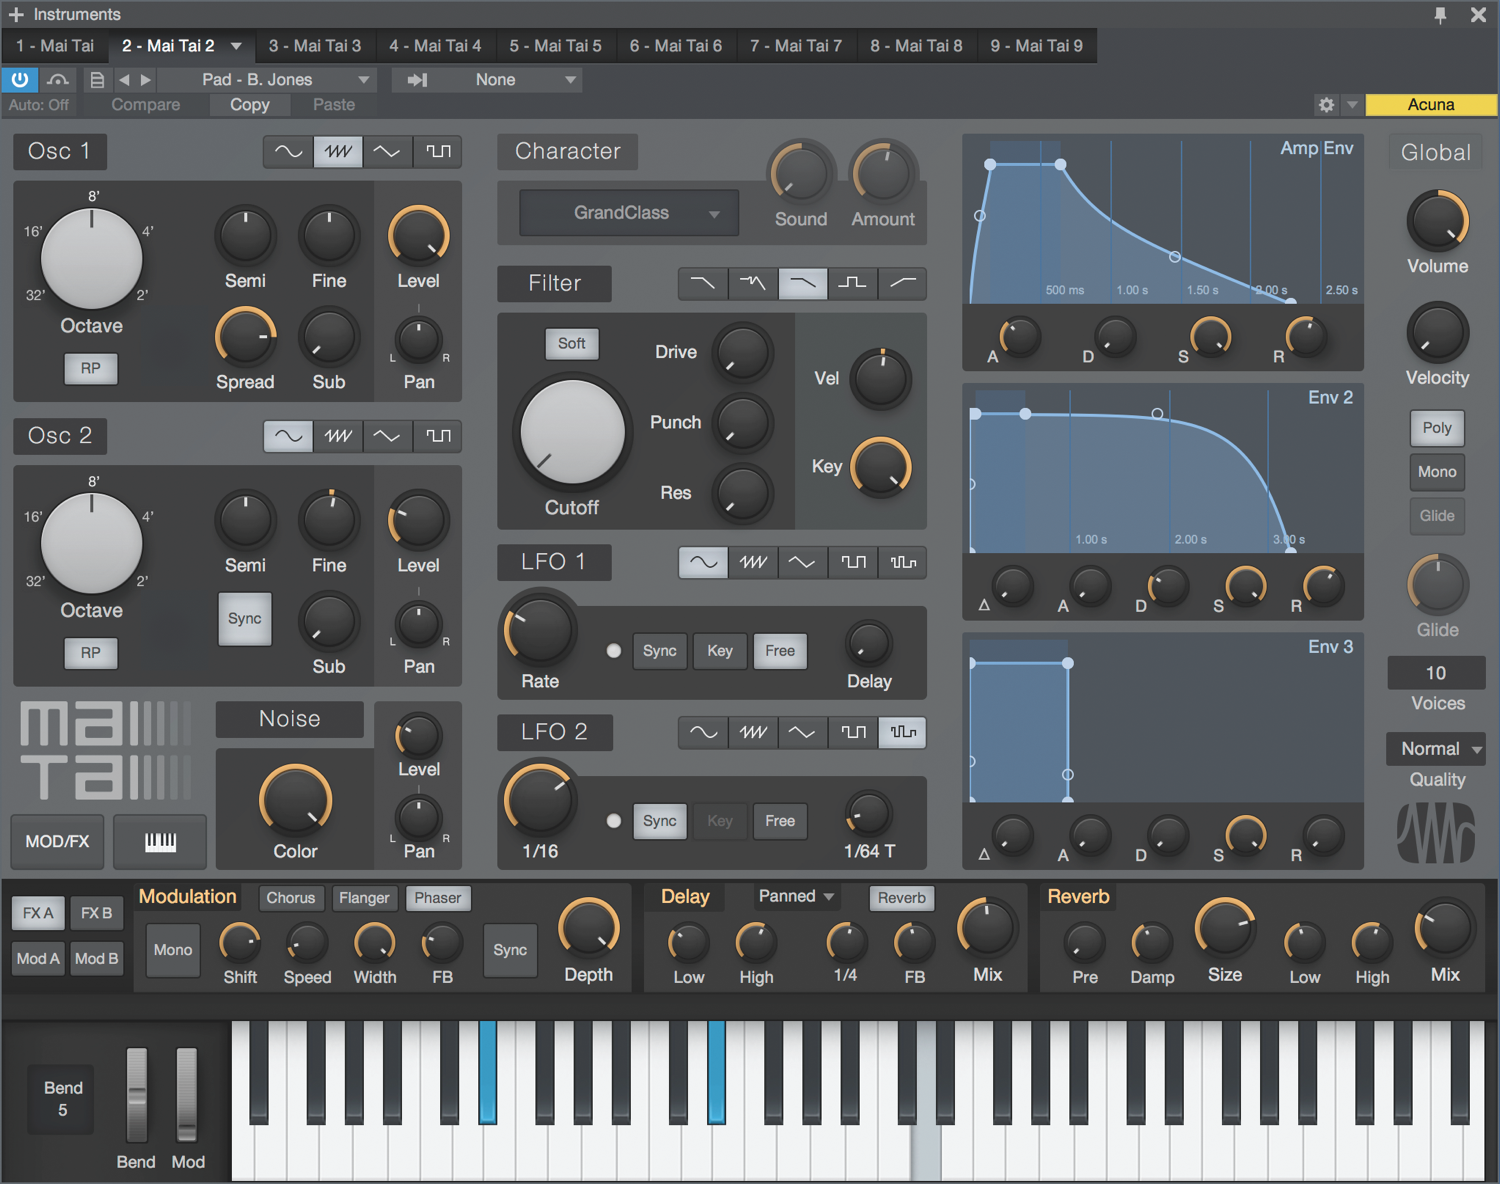The image size is (1500, 1184).
Task: Open the Mod A page
Action: pyautogui.click(x=38, y=958)
